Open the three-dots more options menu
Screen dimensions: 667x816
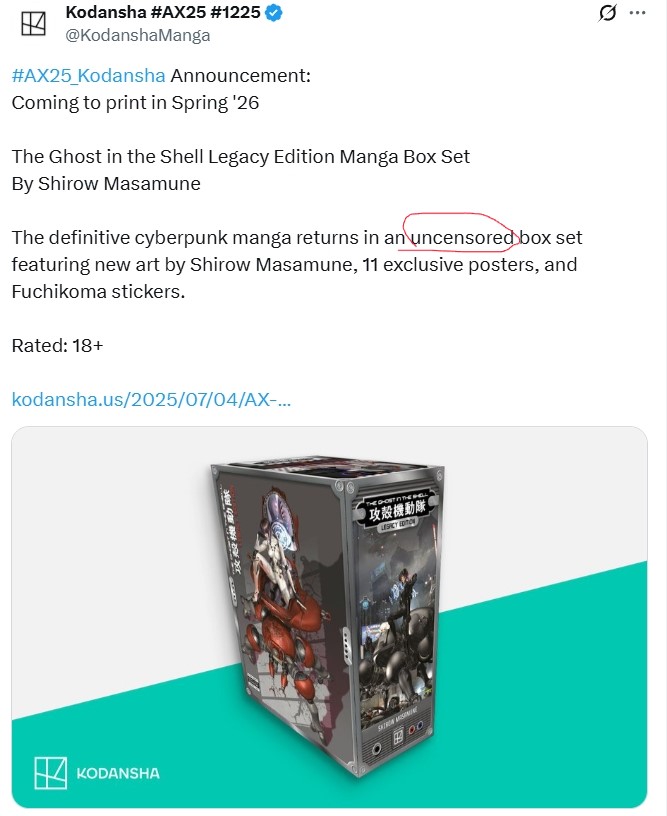pyautogui.click(x=637, y=12)
